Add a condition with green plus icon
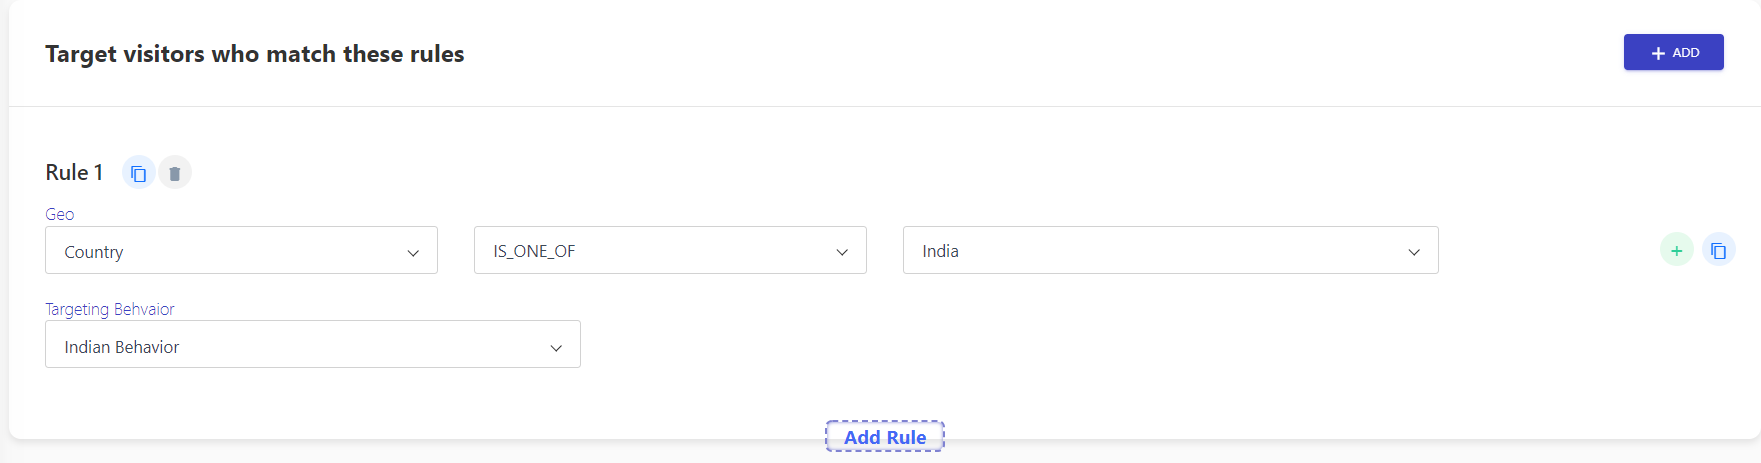1761x463 pixels. (1677, 250)
